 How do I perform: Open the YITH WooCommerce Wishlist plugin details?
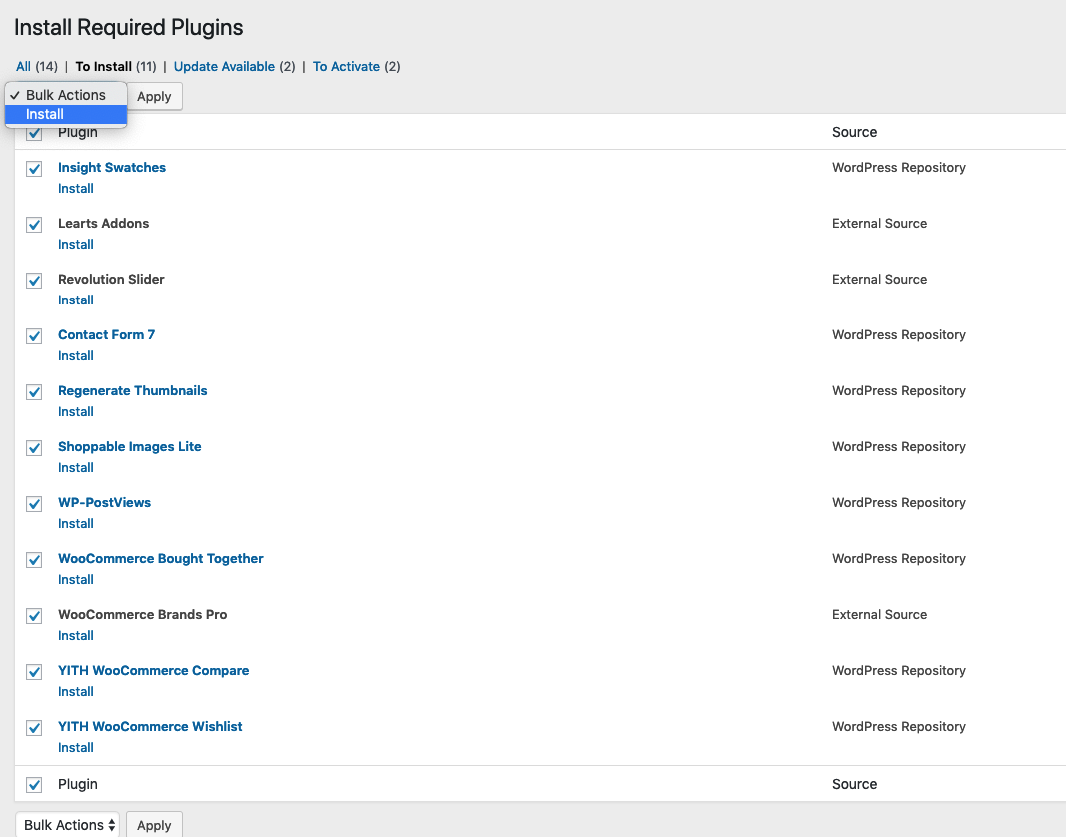(x=150, y=726)
